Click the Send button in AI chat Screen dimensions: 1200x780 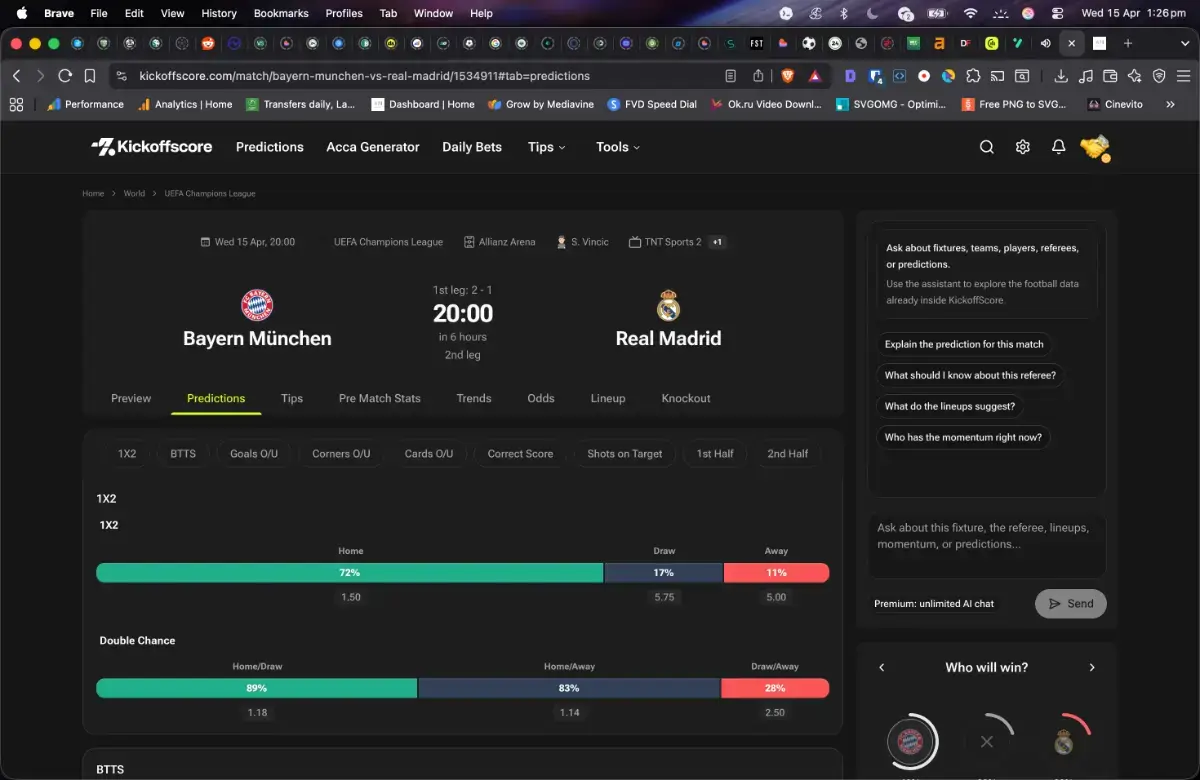[x=1070, y=604]
